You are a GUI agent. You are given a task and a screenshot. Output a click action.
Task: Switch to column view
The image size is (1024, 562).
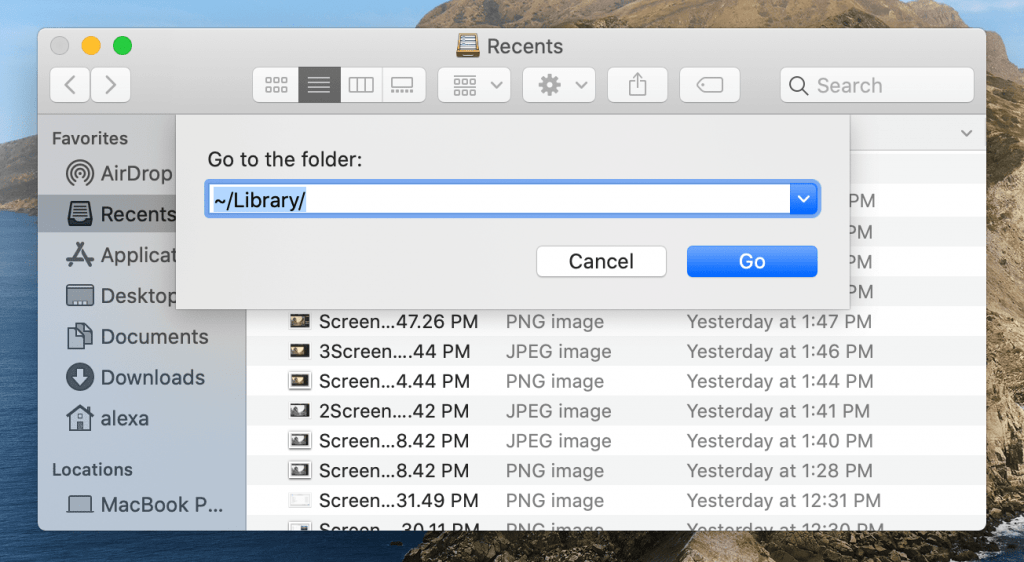(x=361, y=85)
